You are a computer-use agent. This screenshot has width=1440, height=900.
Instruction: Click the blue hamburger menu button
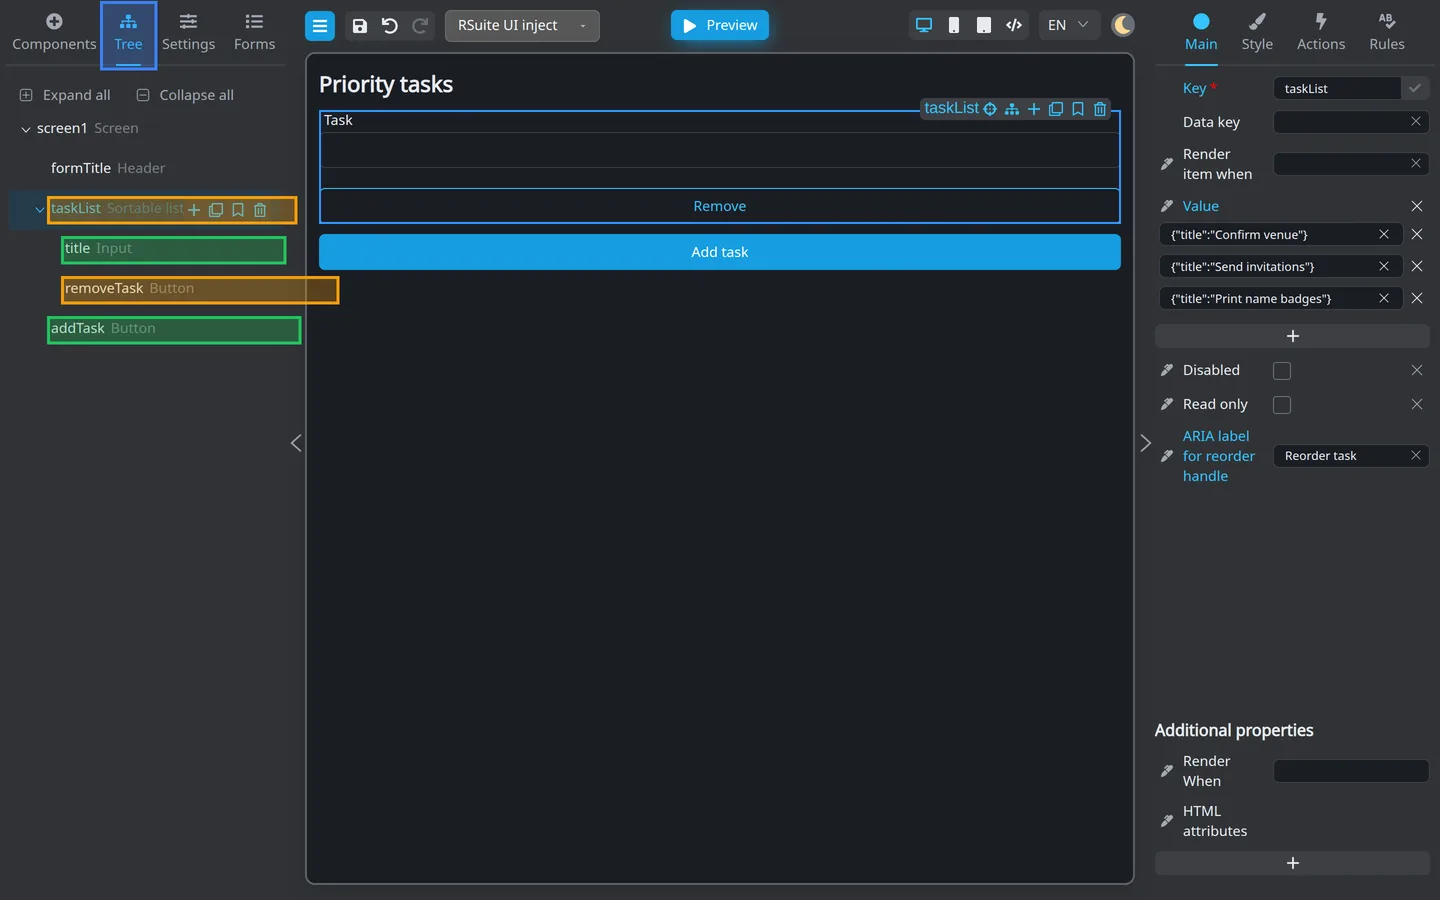[320, 26]
